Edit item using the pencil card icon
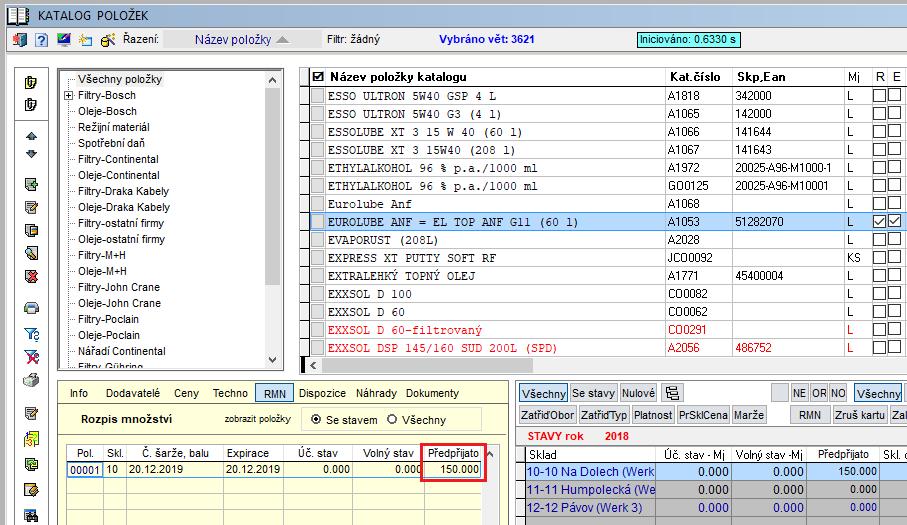Screen dimensions: 907x525 [x=31, y=207]
